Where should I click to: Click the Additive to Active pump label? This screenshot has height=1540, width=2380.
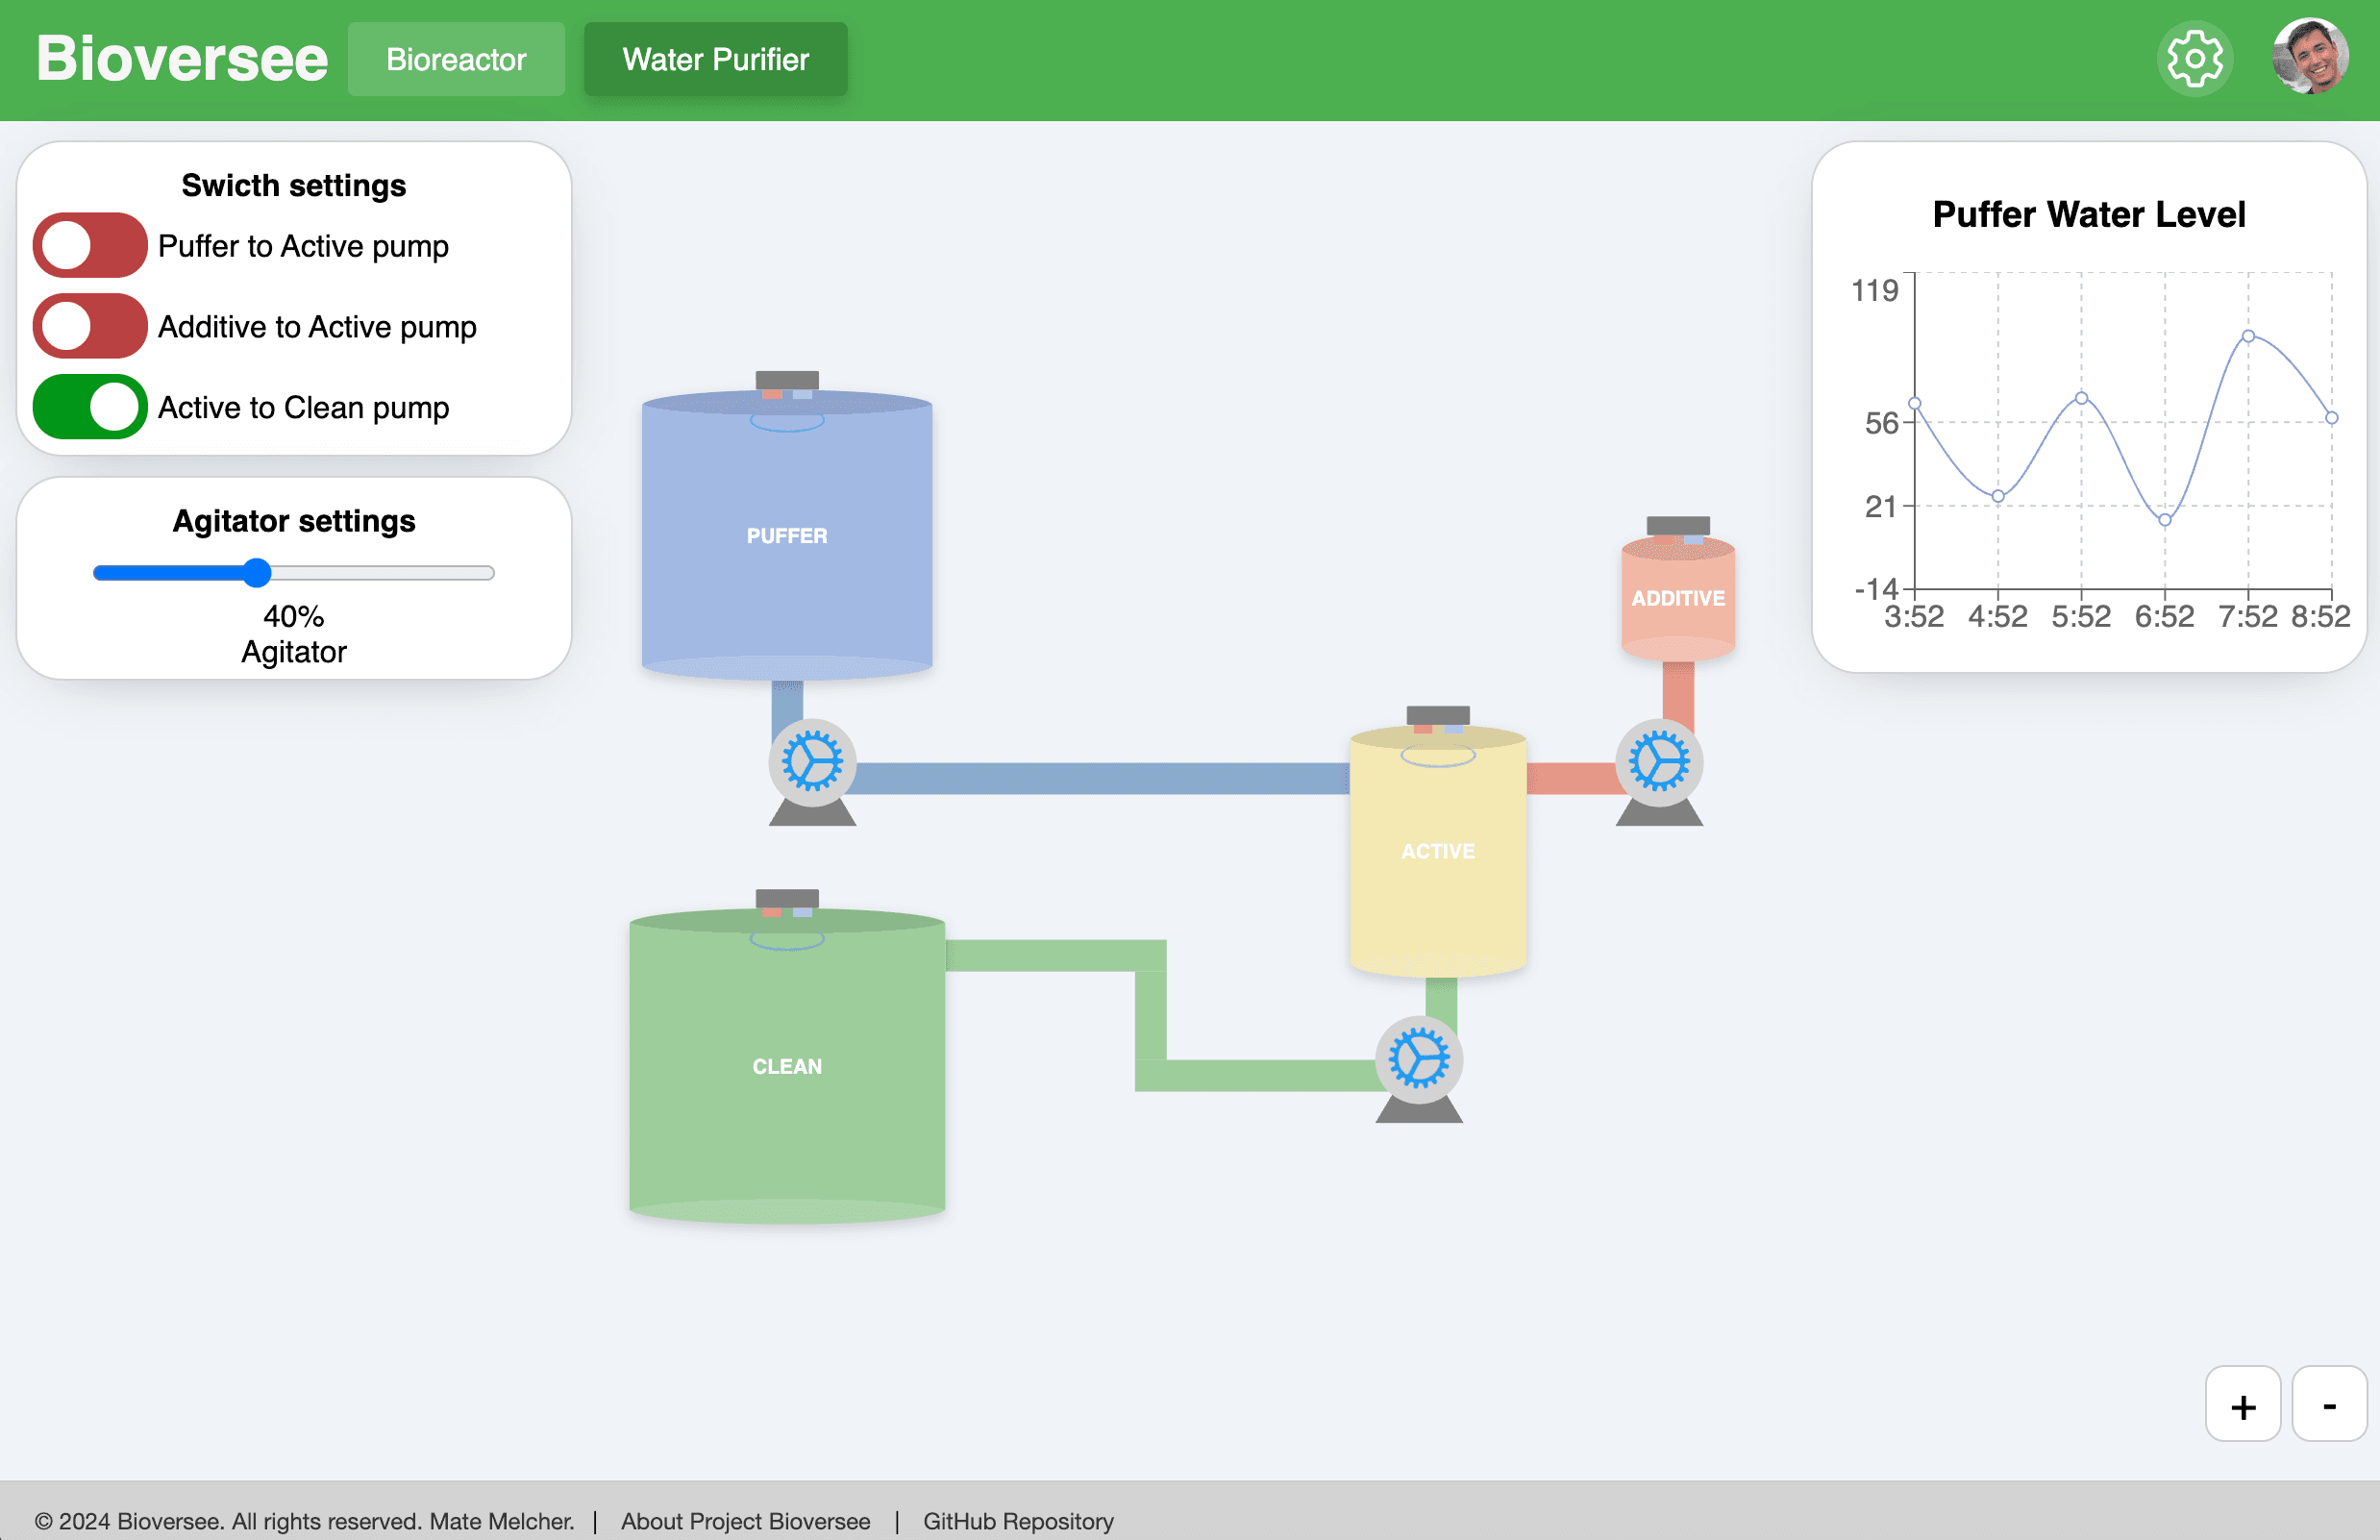click(x=317, y=327)
